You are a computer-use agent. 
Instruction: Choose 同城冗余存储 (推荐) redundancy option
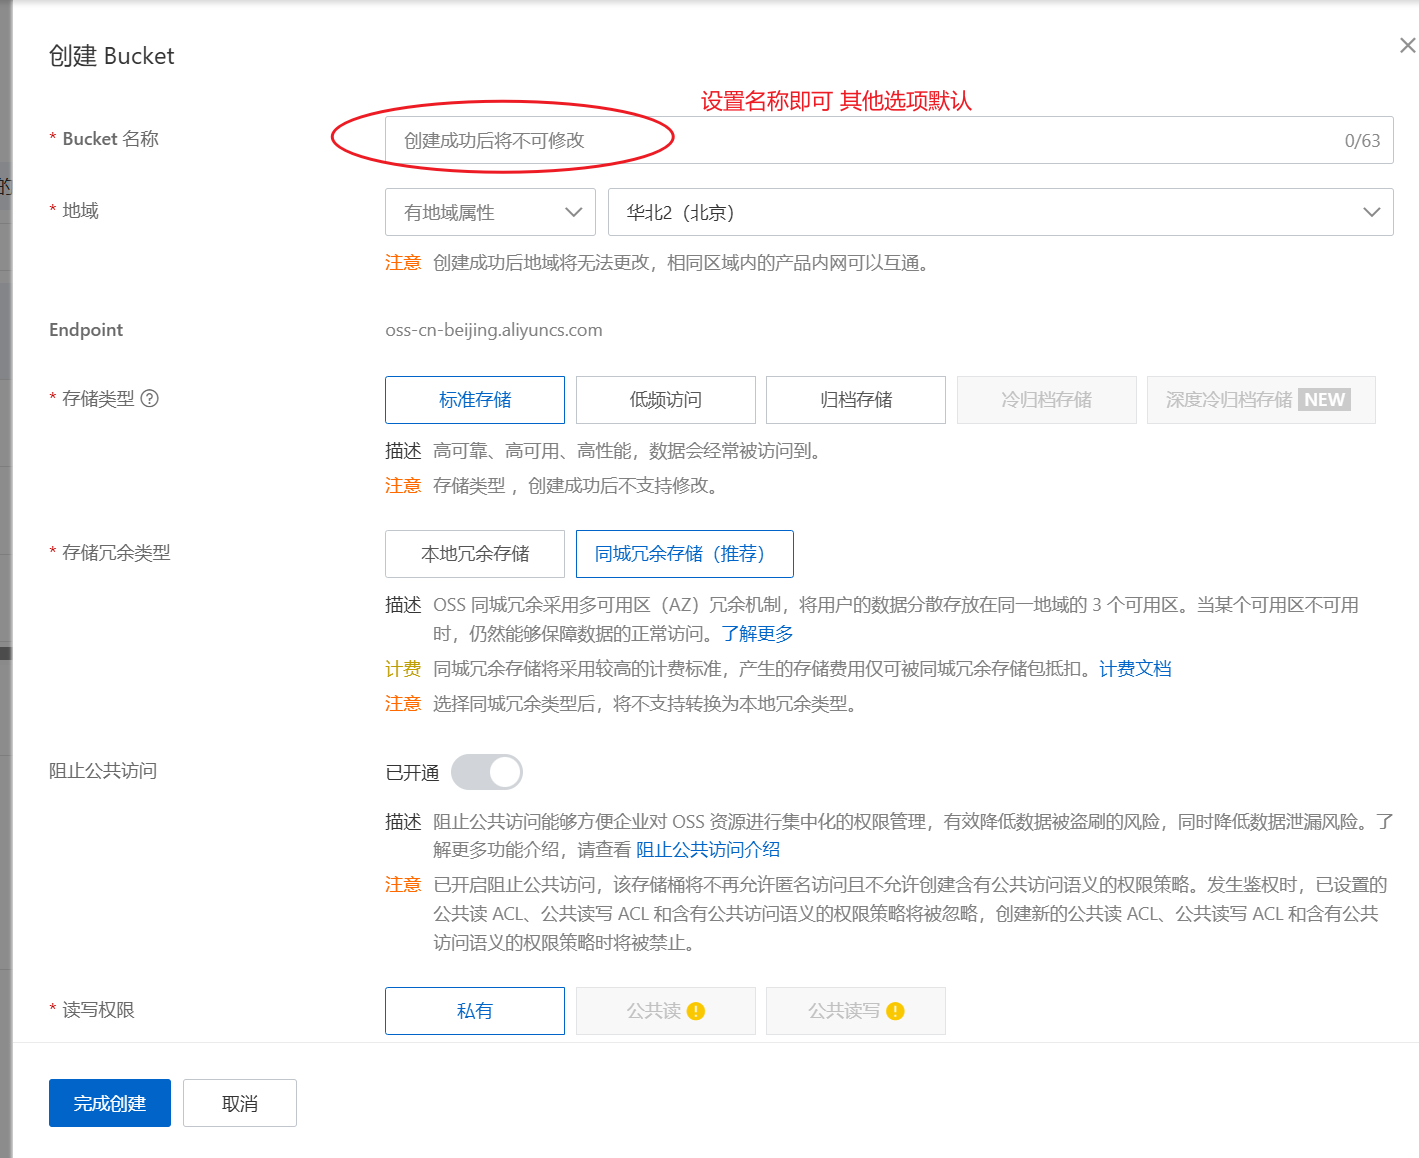(x=684, y=554)
